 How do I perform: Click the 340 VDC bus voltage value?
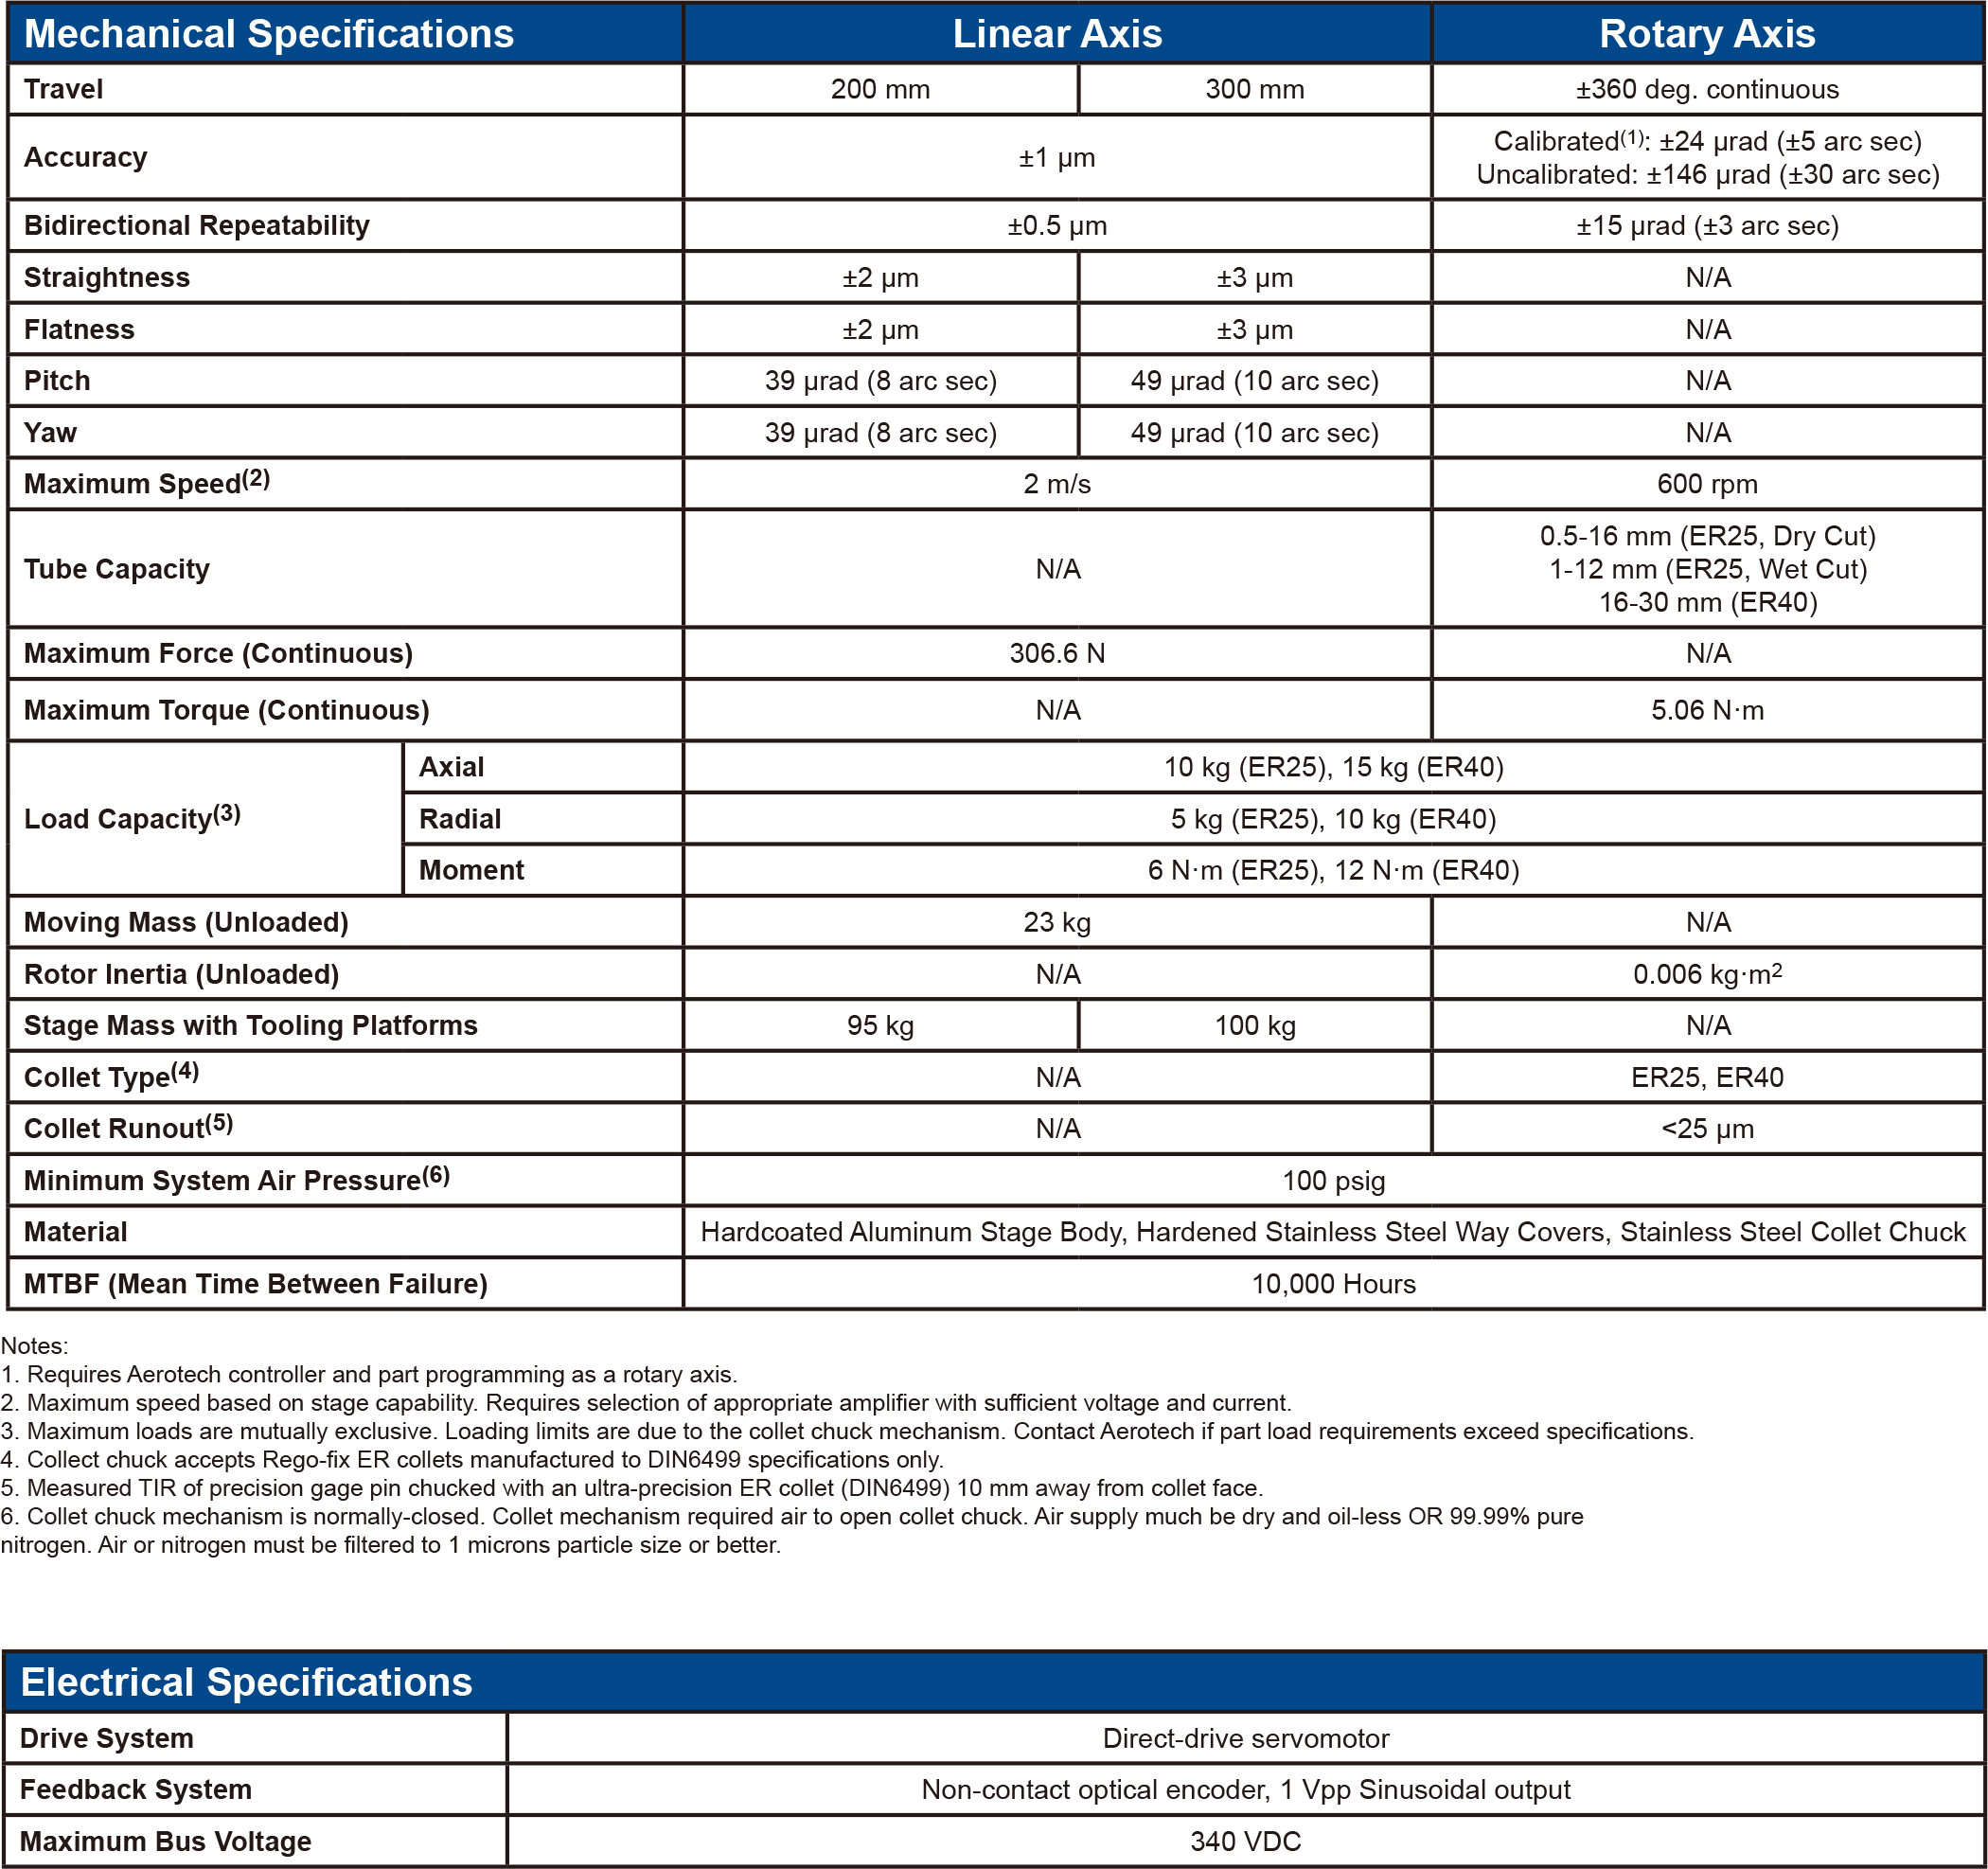1245,1841
